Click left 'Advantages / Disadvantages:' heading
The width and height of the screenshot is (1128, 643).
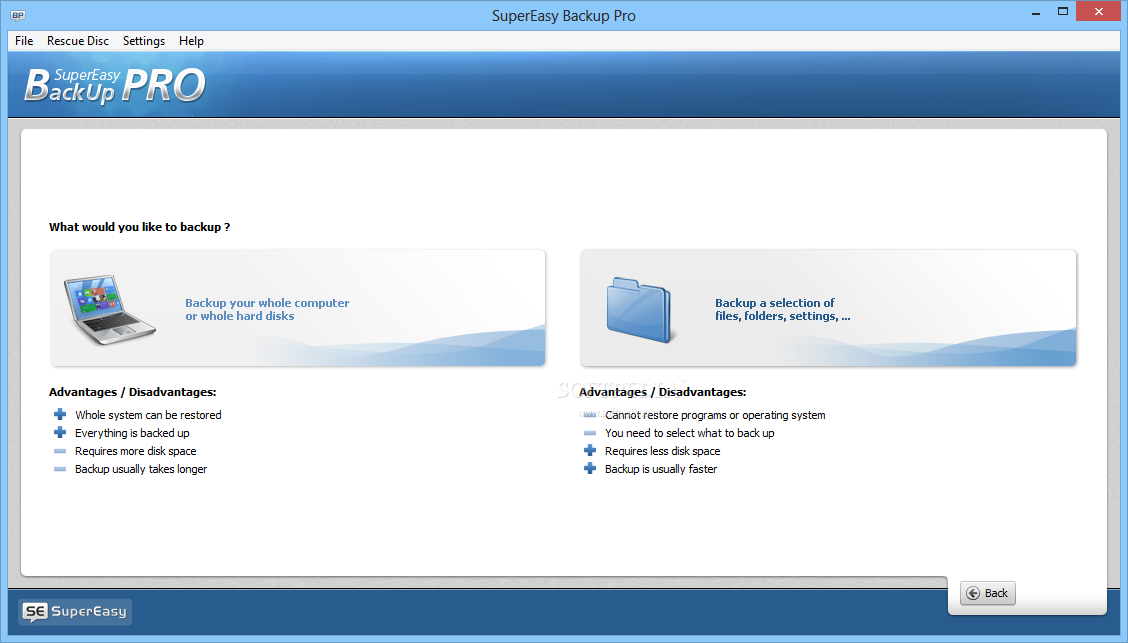pyautogui.click(x=132, y=392)
